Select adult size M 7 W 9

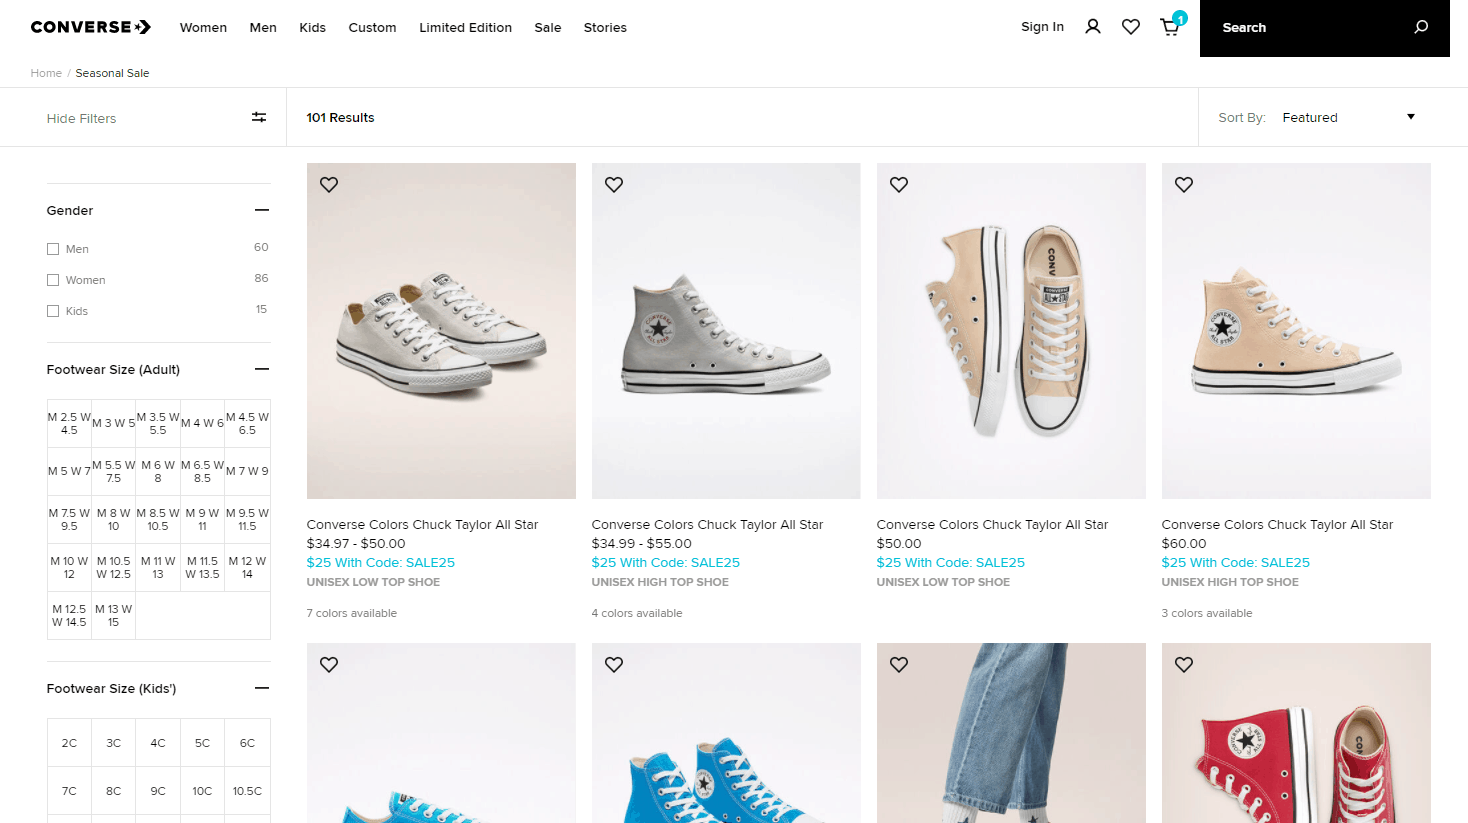click(247, 471)
